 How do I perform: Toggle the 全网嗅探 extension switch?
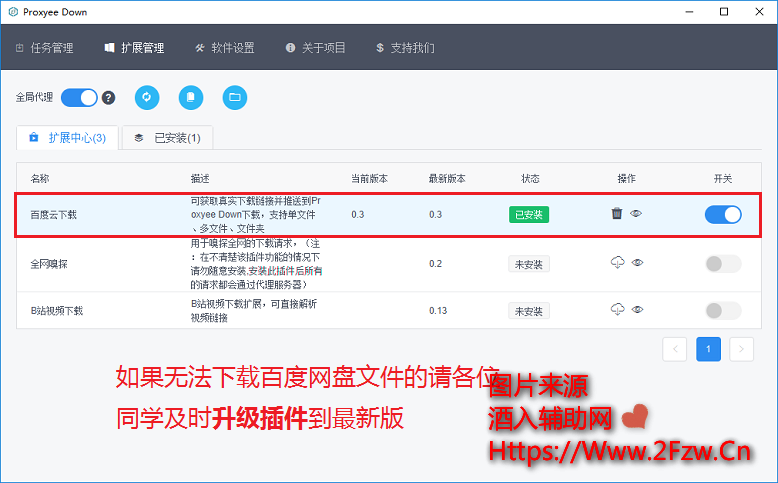(723, 264)
